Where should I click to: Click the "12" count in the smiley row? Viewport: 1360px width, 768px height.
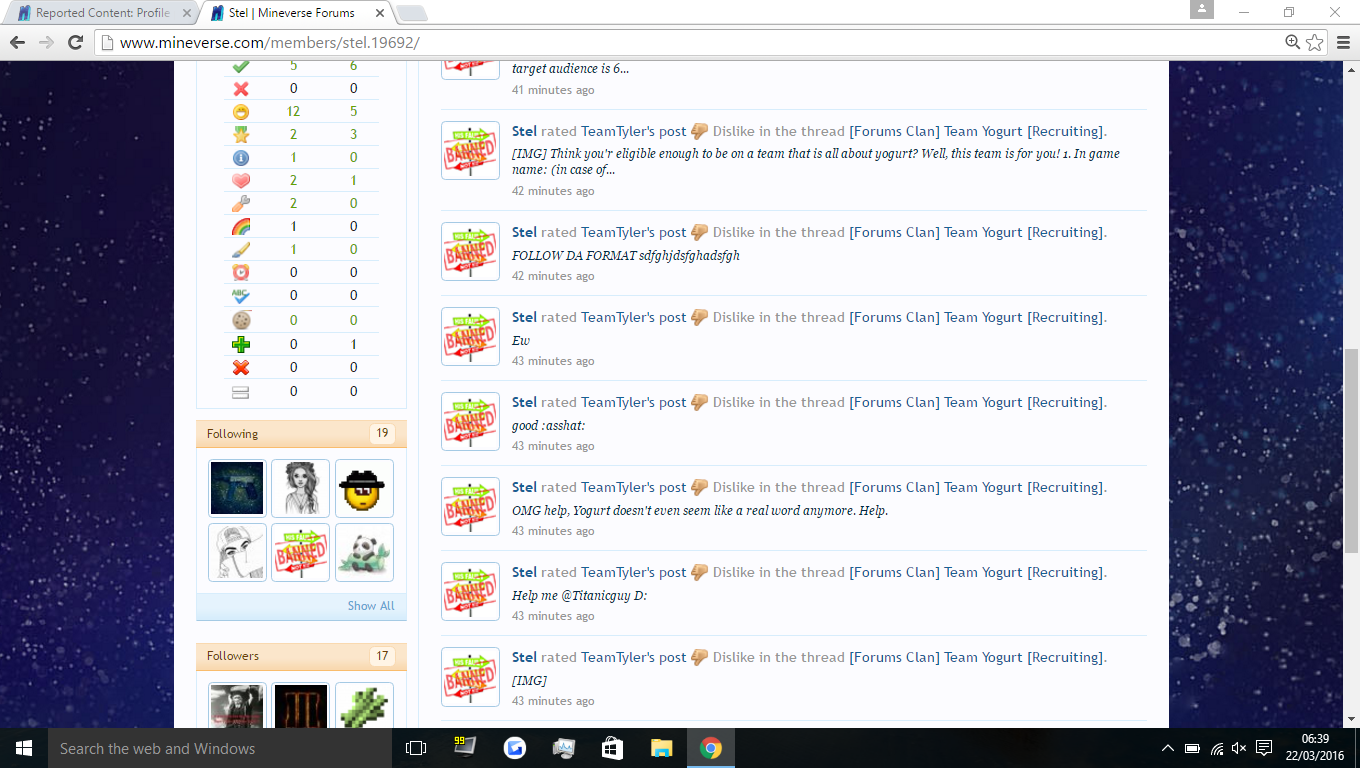click(x=293, y=111)
